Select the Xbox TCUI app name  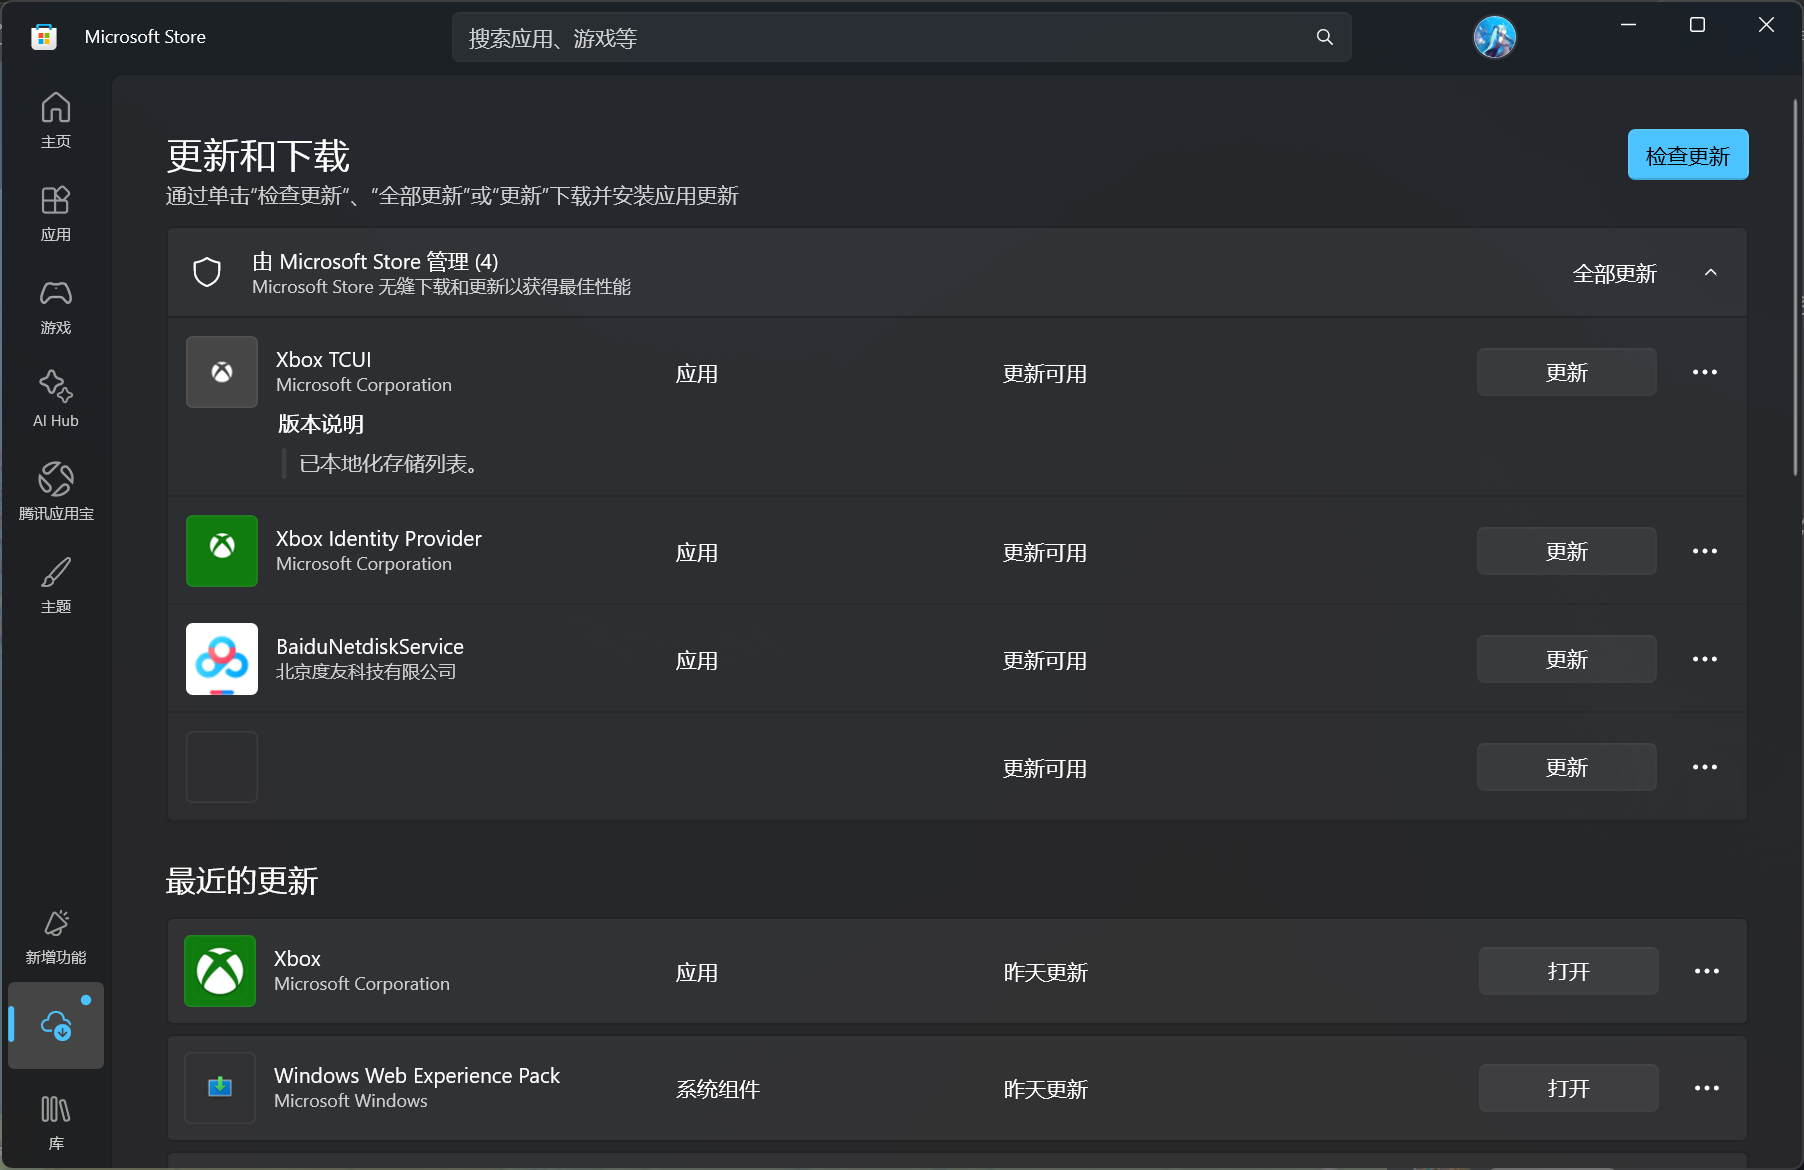click(x=324, y=359)
